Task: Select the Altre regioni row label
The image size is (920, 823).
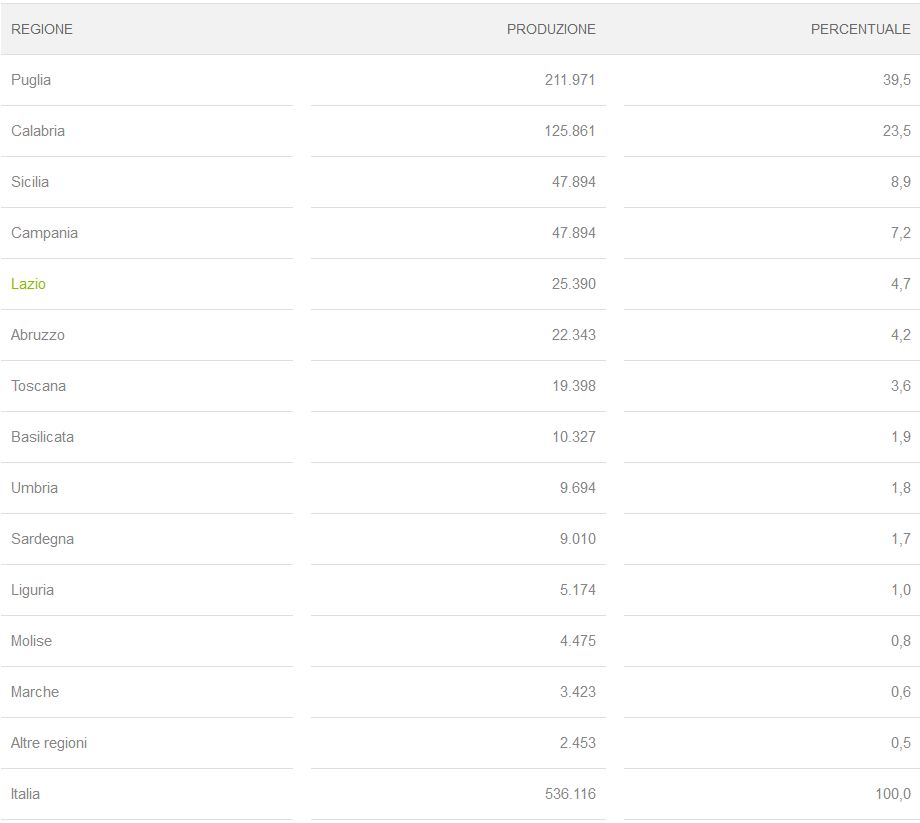Action: click(49, 743)
